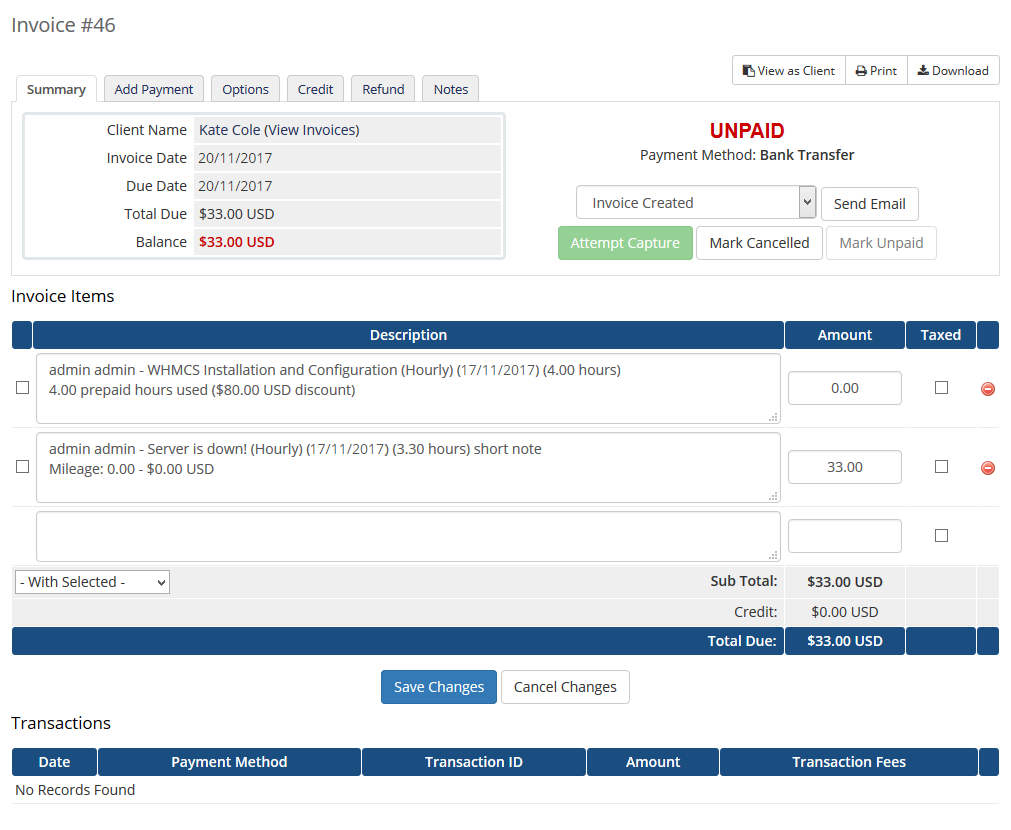Mark the invoice as Cancelled
This screenshot has height=830, width=1011.
tap(759, 243)
